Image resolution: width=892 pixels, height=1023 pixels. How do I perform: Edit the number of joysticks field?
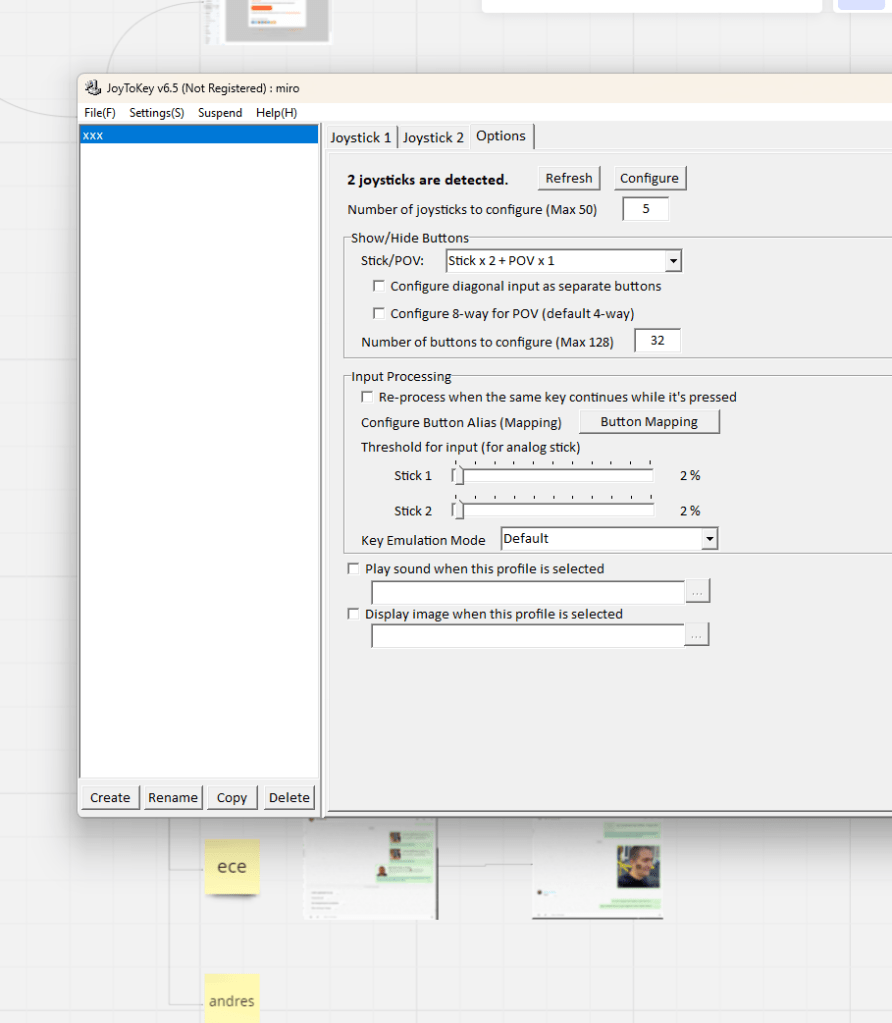645,209
